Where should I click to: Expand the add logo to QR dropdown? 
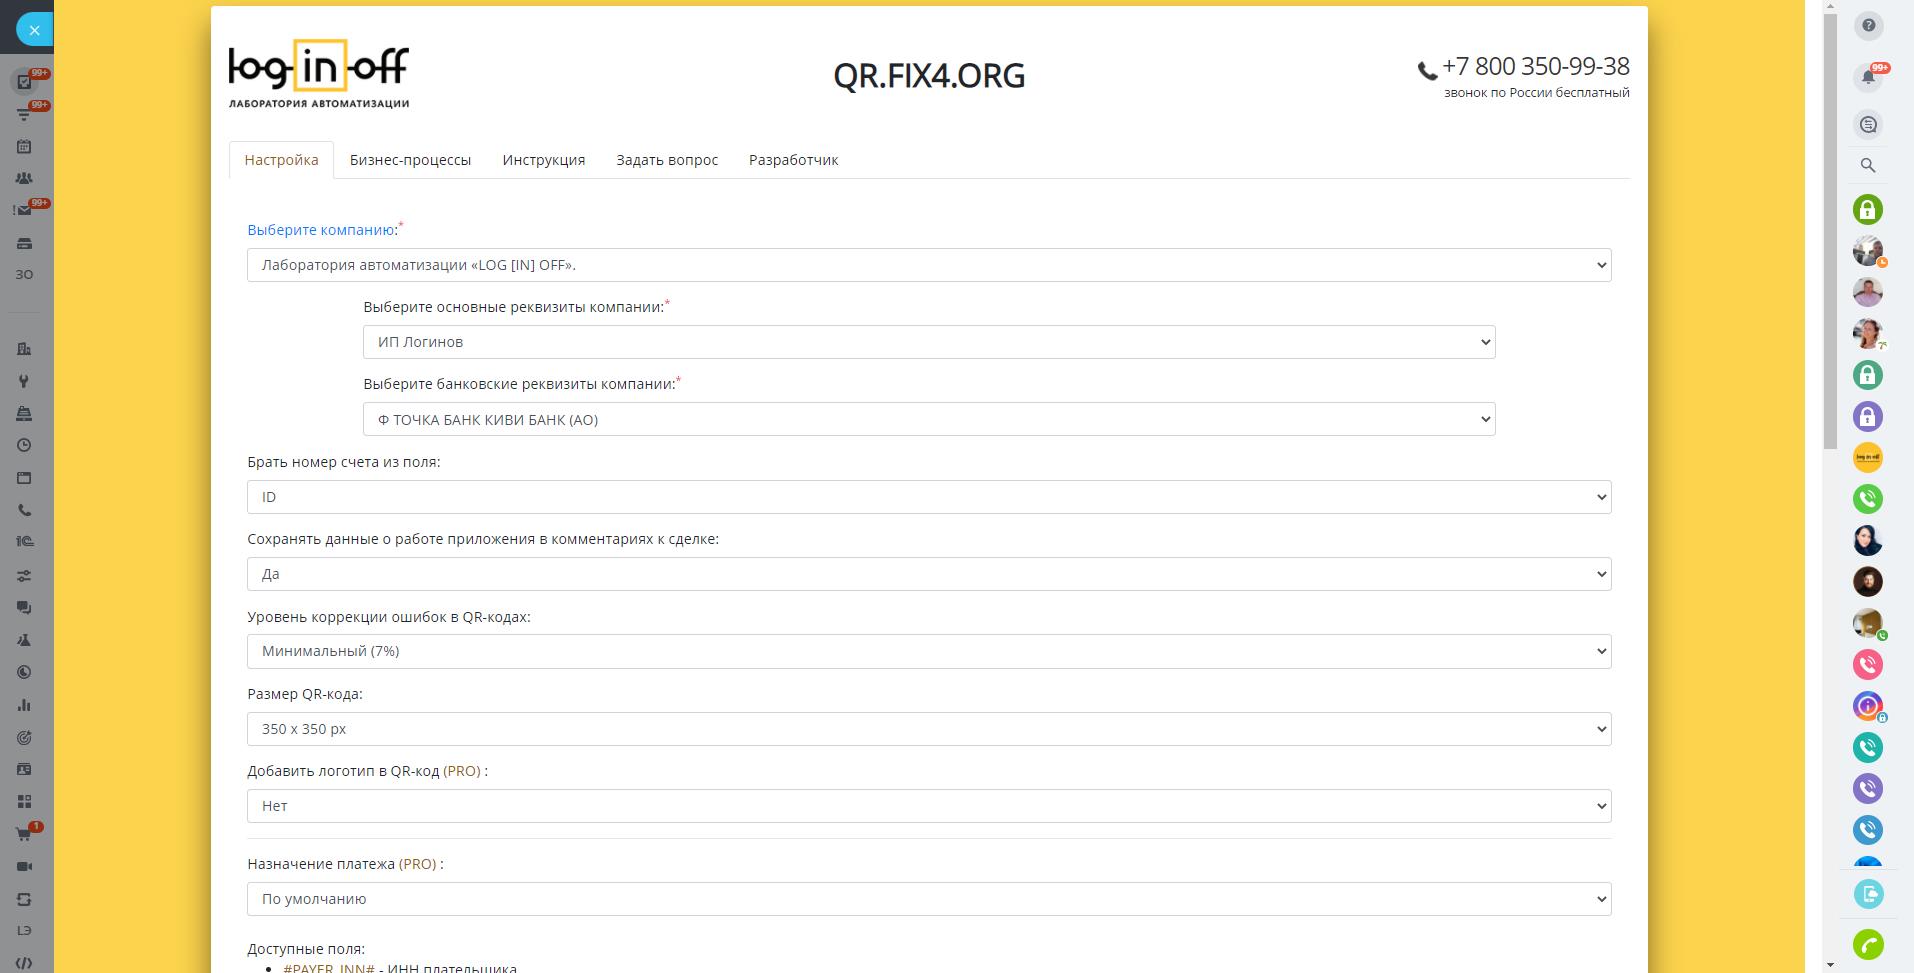[928, 806]
